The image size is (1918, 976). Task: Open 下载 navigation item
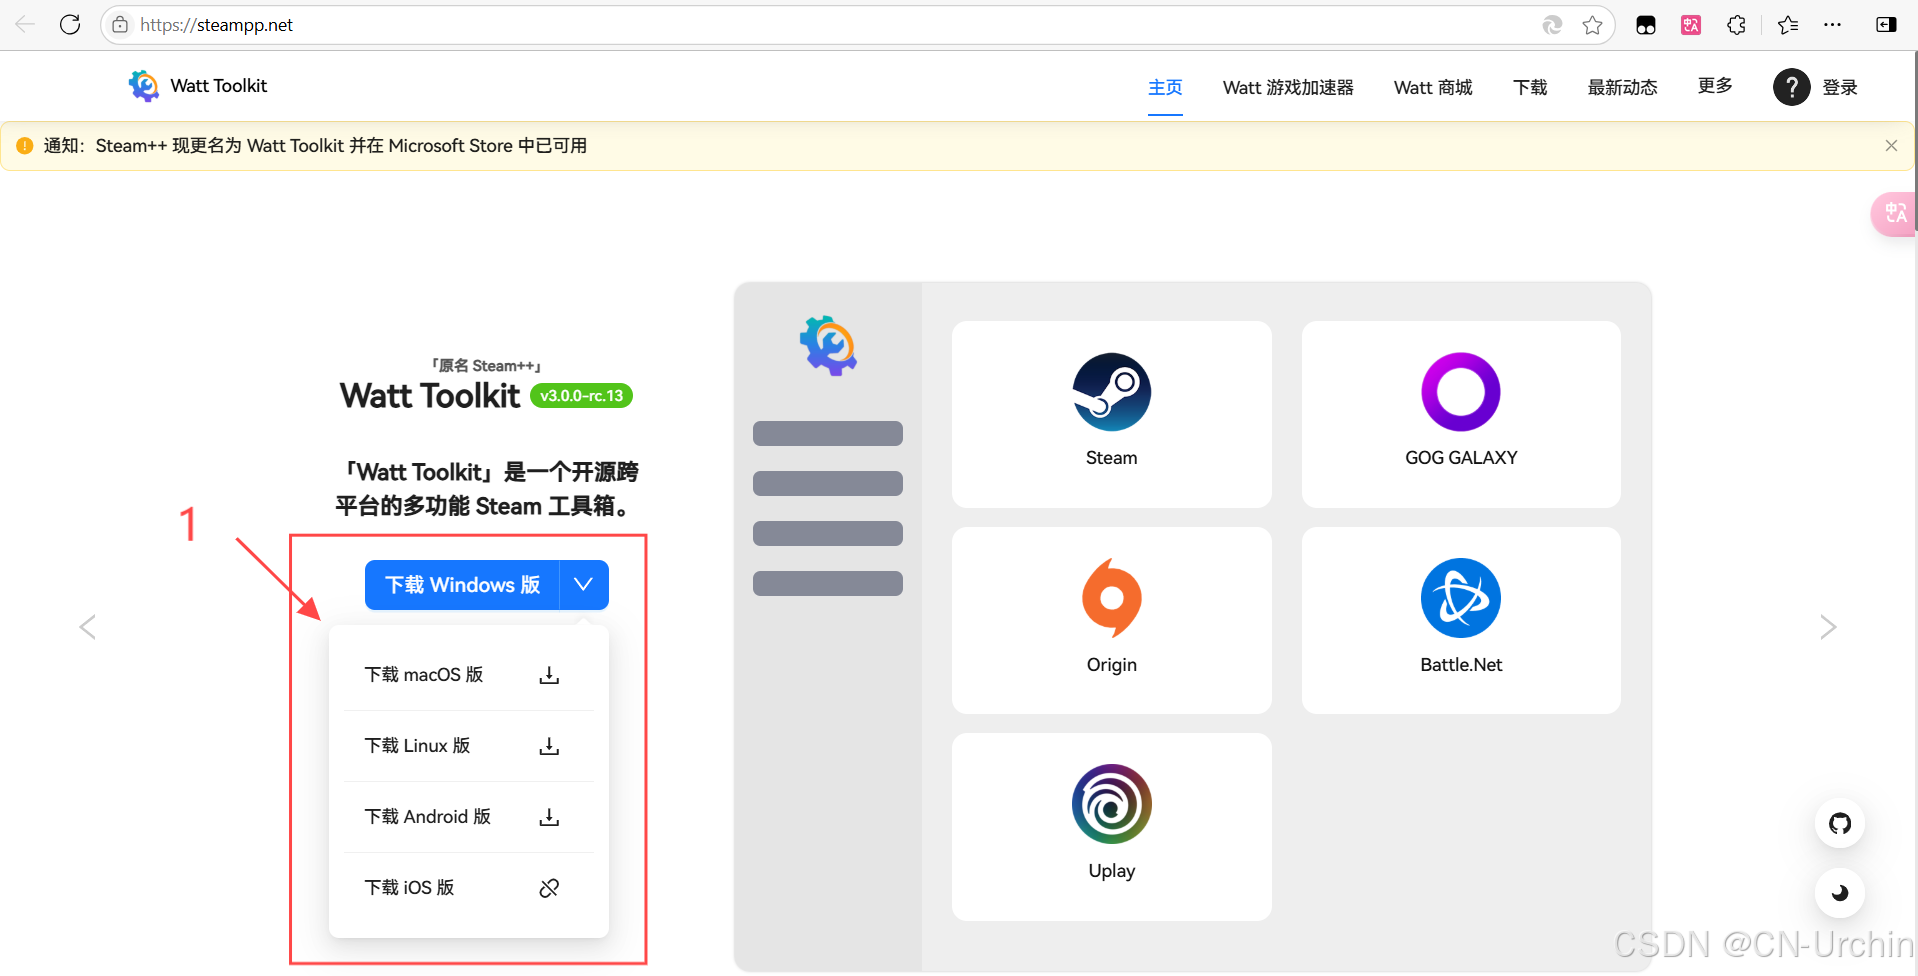pyautogui.click(x=1530, y=87)
